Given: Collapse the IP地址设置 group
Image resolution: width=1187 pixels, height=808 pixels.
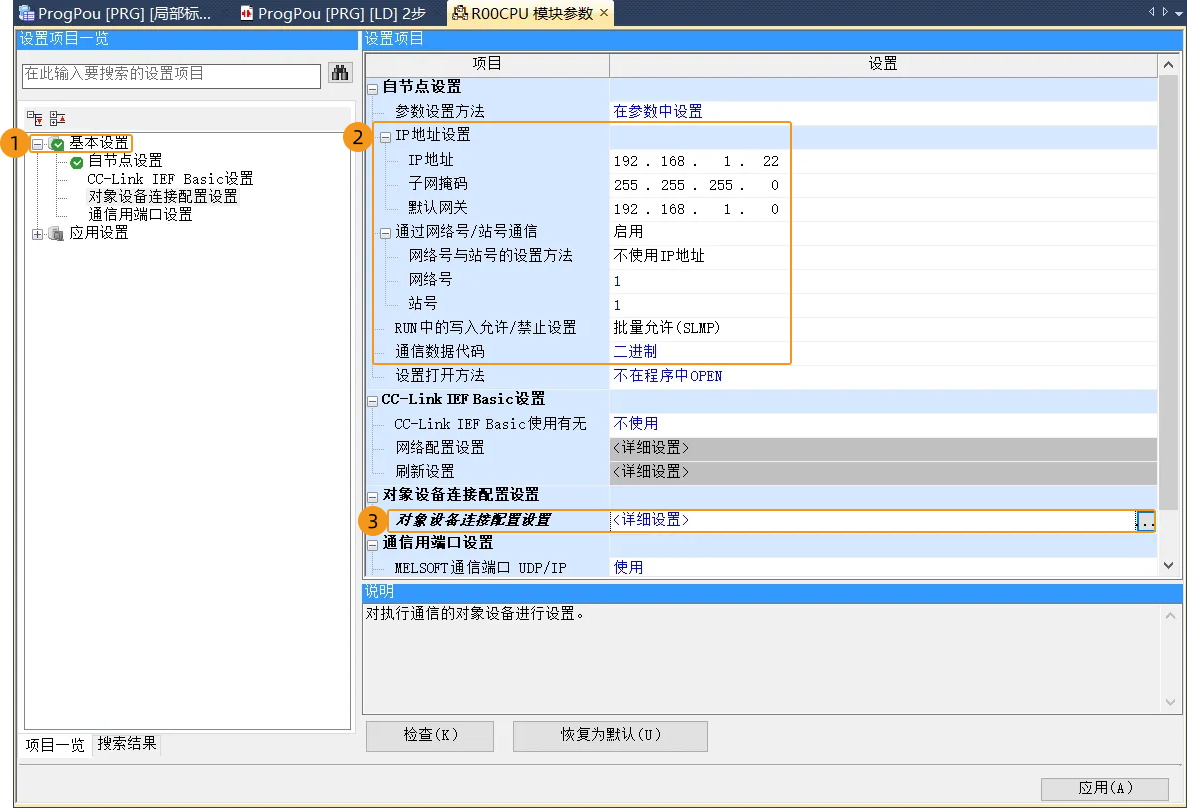Looking at the screenshot, I should click(386, 136).
